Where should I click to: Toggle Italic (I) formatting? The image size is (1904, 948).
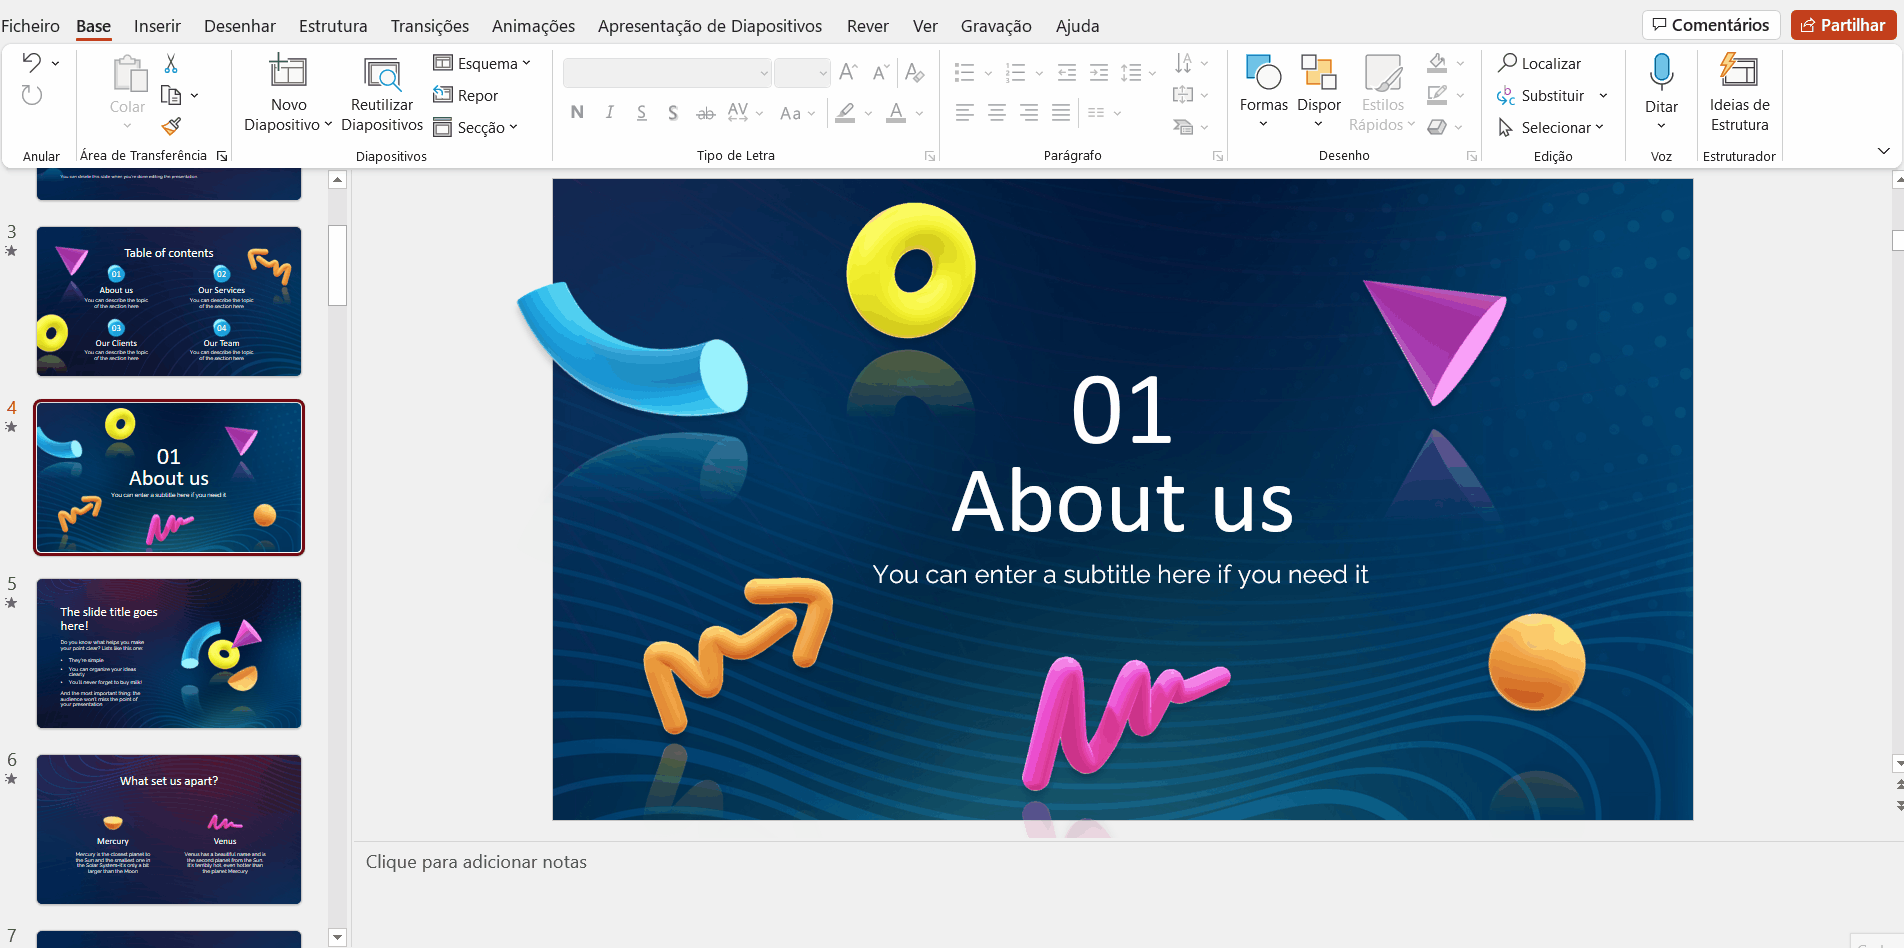(609, 112)
